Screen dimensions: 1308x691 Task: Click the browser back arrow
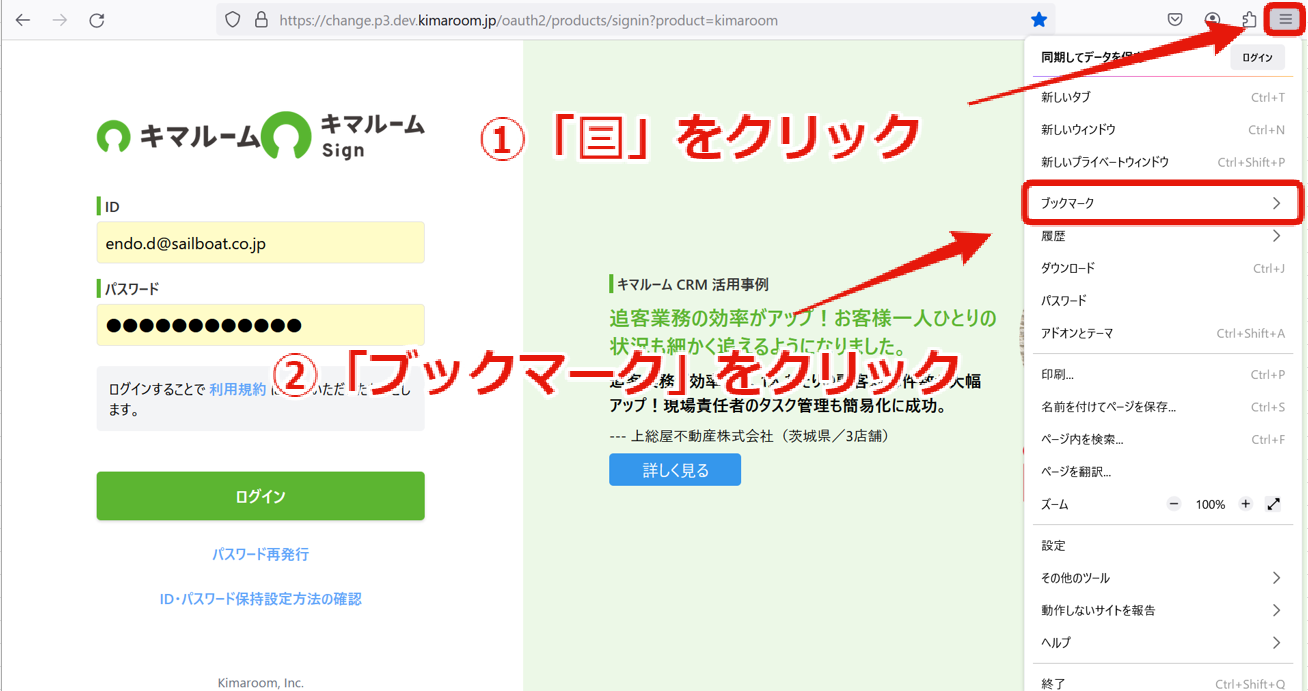(x=23, y=20)
